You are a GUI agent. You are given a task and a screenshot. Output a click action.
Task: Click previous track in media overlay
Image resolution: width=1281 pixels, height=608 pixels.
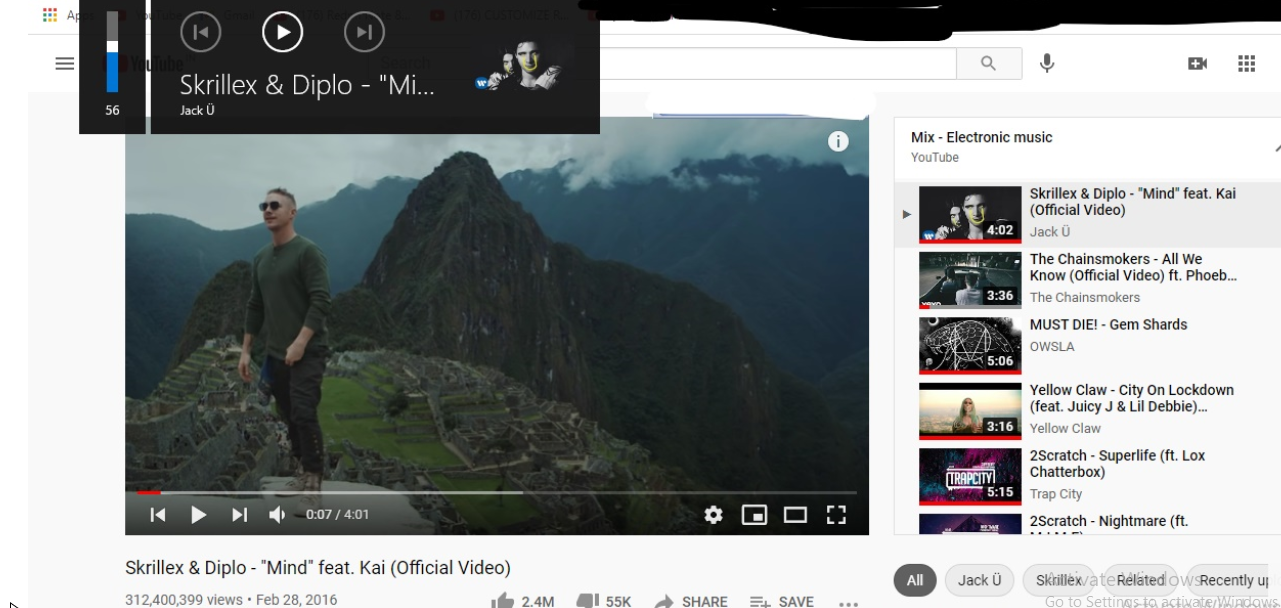click(200, 33)
